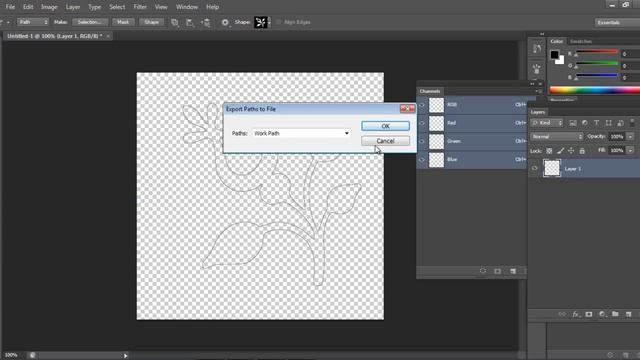Screen dimensions: 640x360
Task: Open the gear settings in options bar
Action: coord(225,22)
